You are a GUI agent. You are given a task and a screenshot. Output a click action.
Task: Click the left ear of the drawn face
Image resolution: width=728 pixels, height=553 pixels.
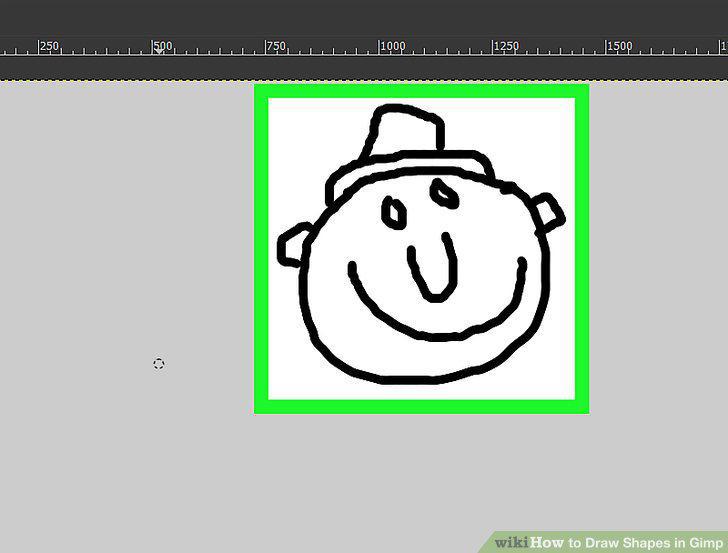coord(294,245)
